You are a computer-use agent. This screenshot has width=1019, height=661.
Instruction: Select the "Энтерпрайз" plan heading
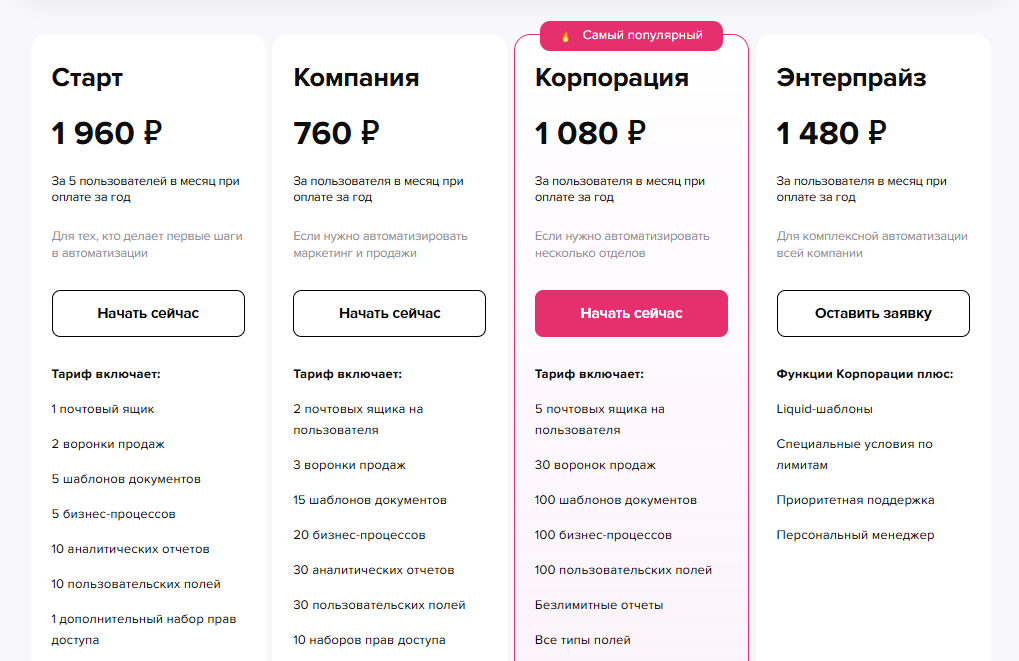coord(851,78)
